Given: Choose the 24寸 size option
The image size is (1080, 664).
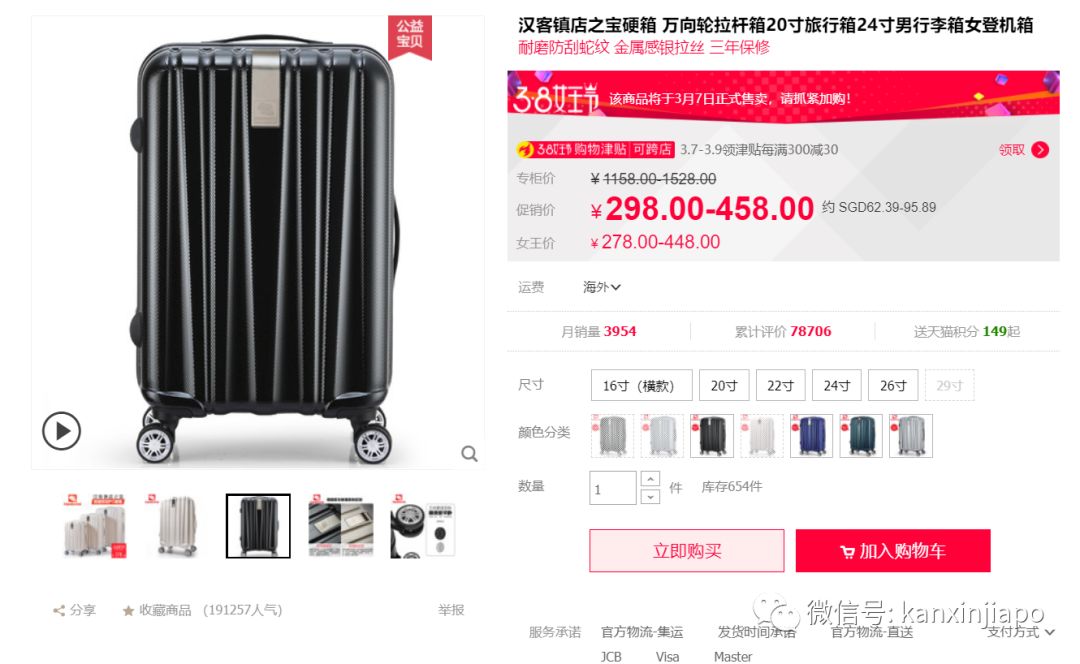Looking at the screenshot, I should (x=837, y=386).
